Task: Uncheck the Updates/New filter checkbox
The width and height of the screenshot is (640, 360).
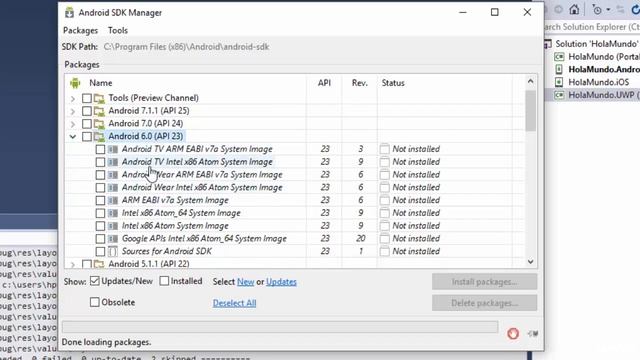Action: [x=95, y=281]
